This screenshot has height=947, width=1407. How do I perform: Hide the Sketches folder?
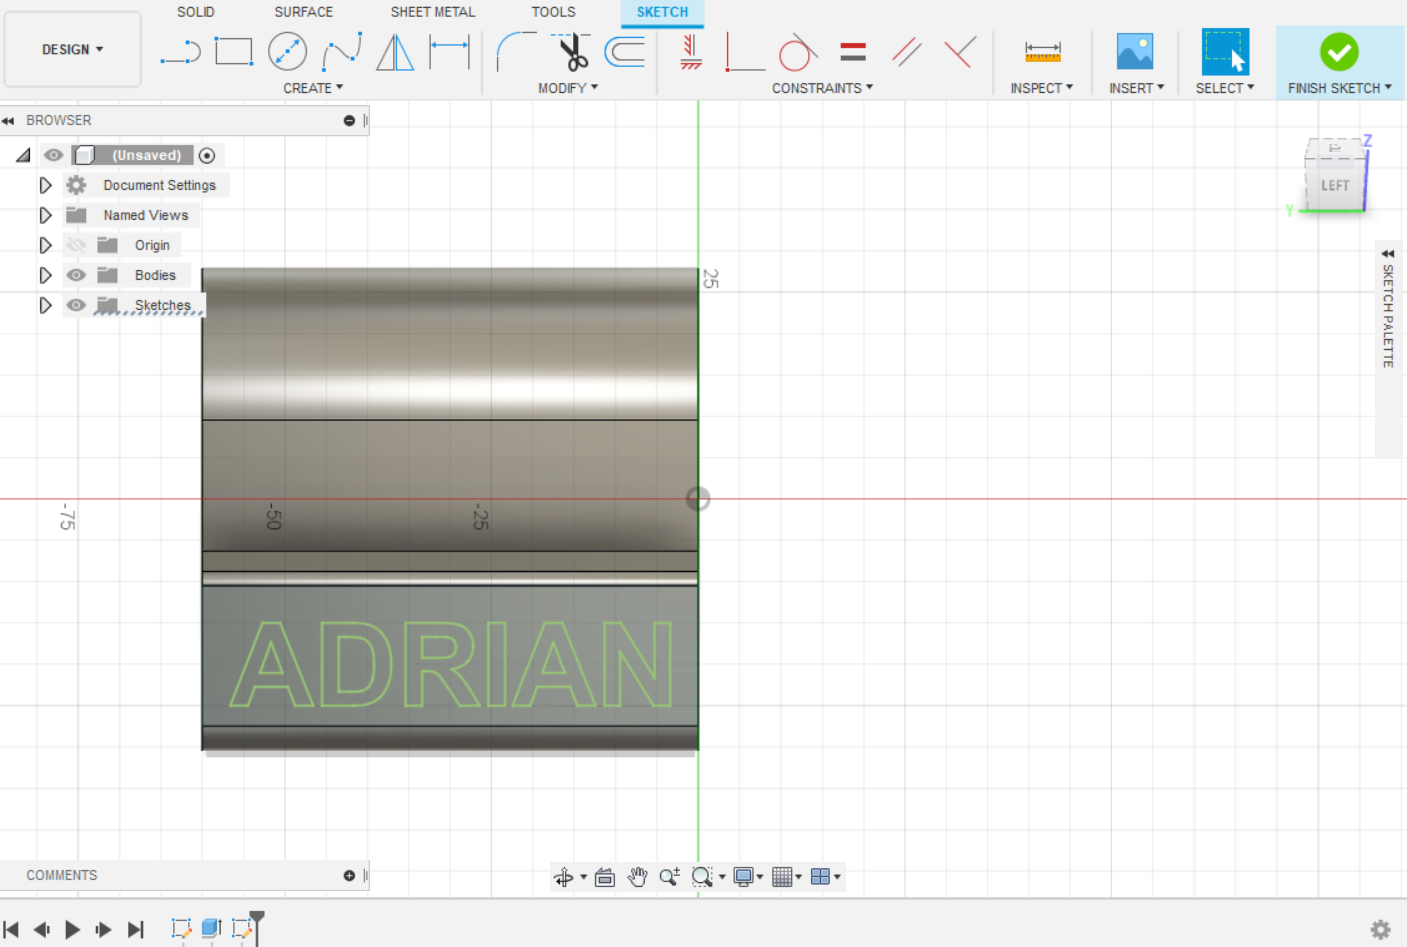[x=76, y=305]
